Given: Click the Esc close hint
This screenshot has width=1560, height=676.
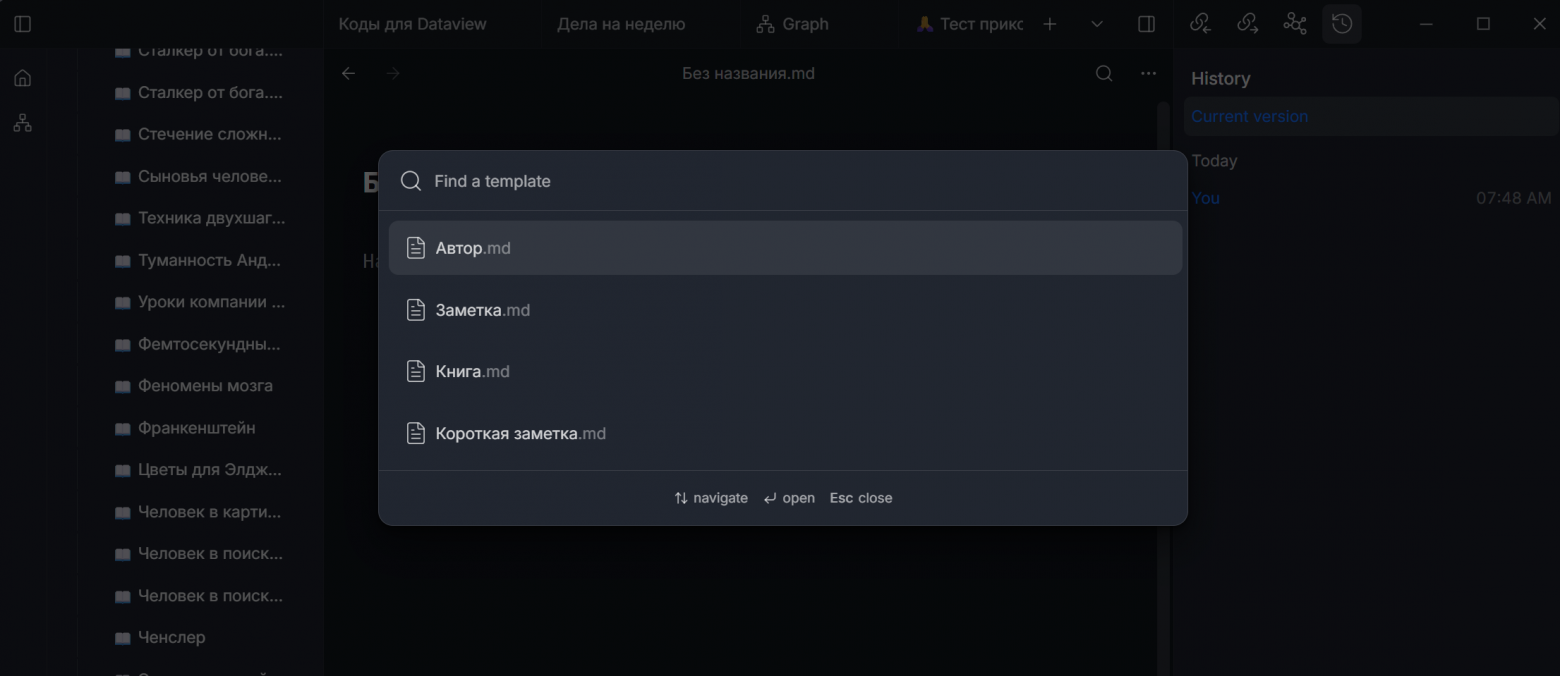Looking at the screenshot, I should [x=861, y=498].
